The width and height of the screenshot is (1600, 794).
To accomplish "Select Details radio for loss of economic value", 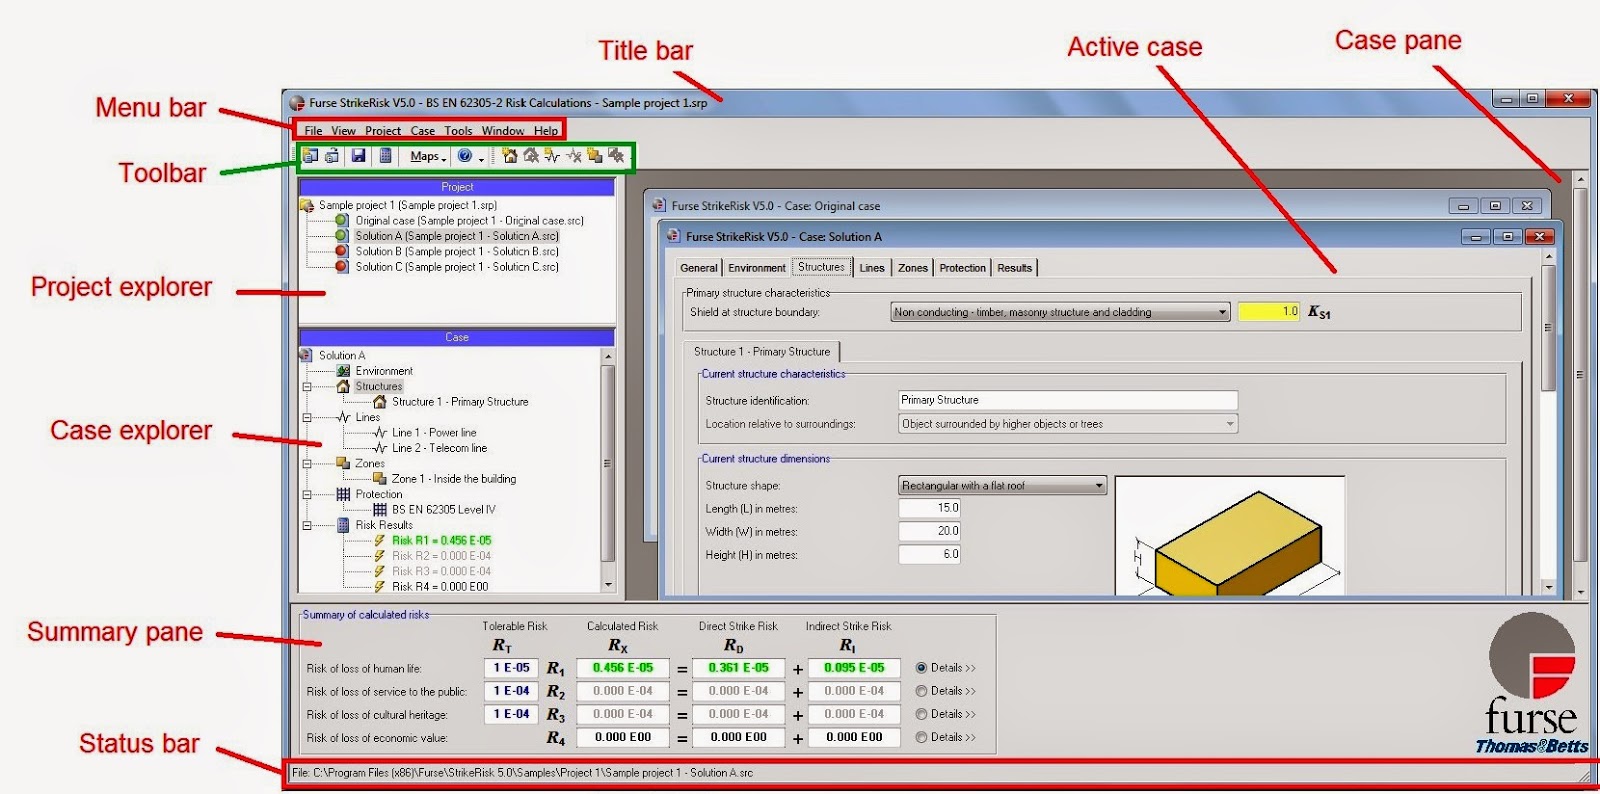I will click(x=922, y=737).
